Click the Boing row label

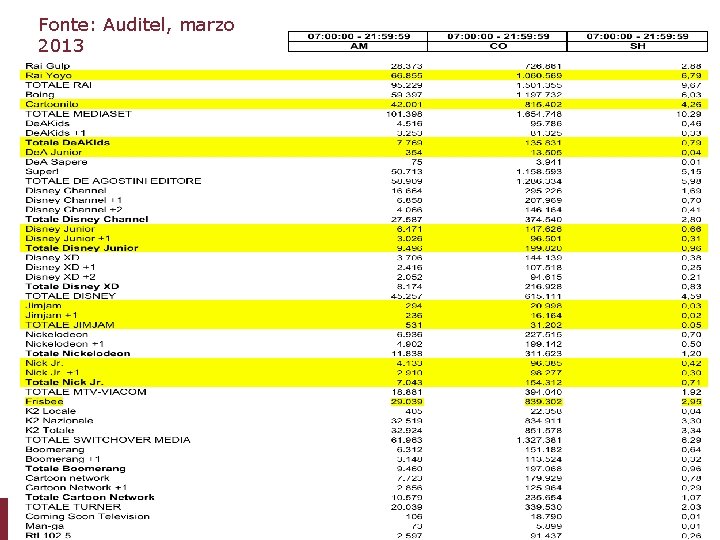[x=40, y=95]
